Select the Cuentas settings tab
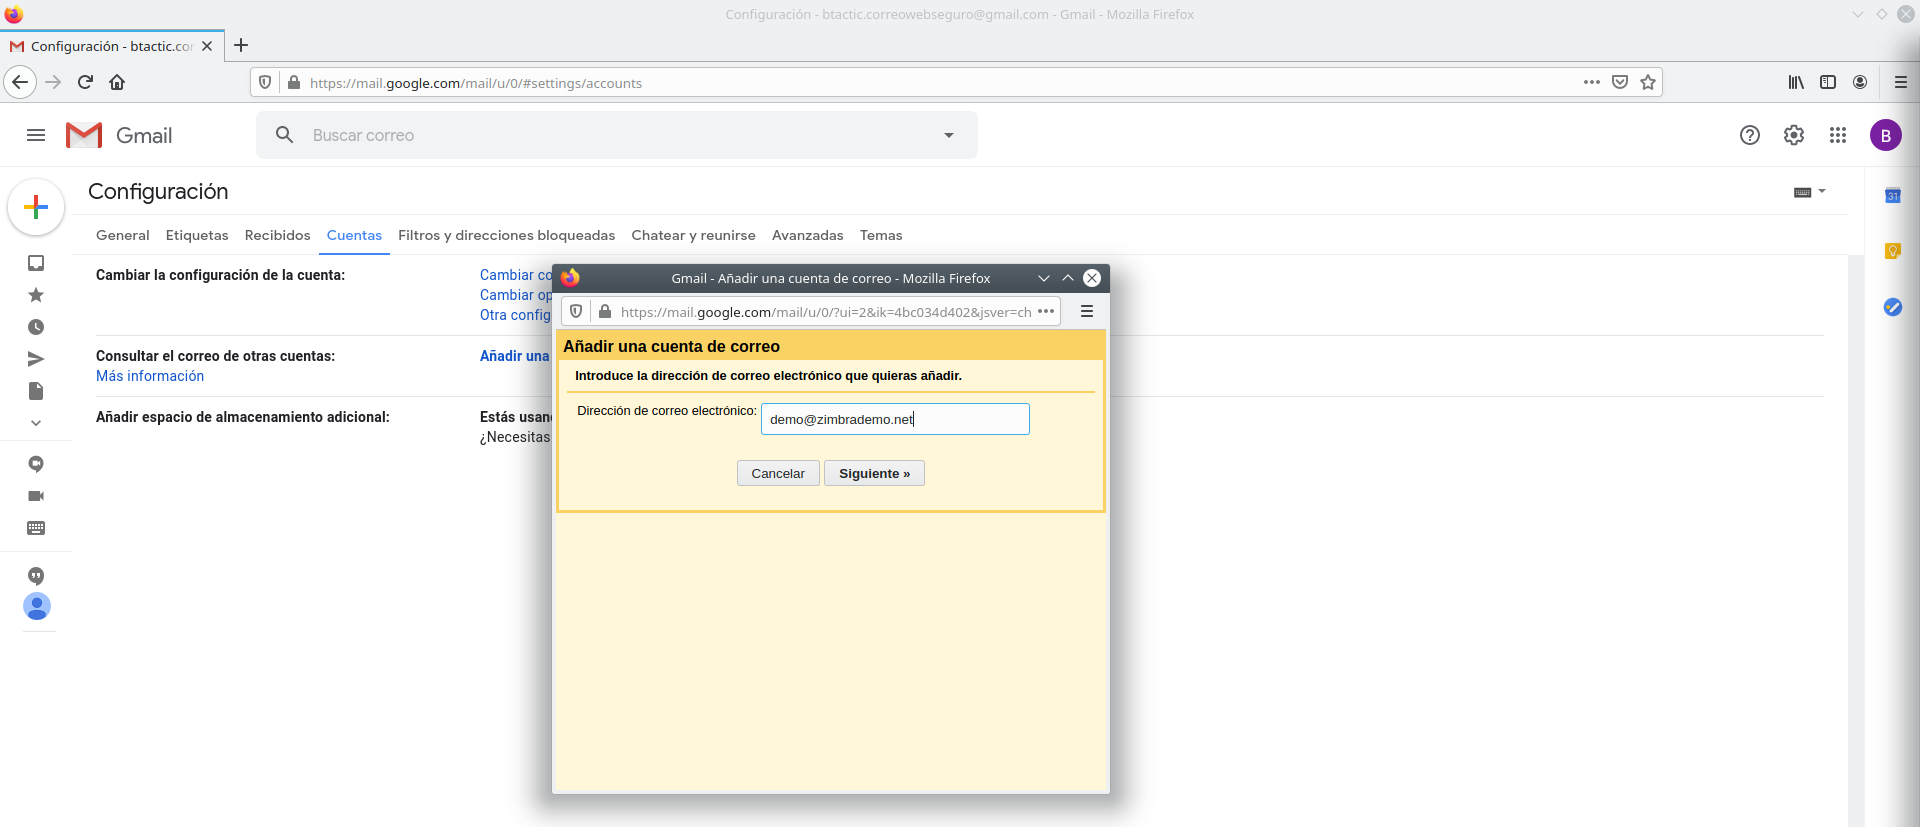 coord(354,235)
